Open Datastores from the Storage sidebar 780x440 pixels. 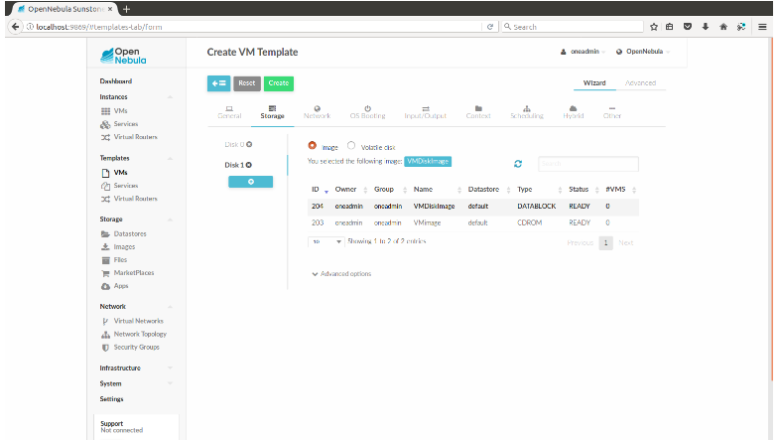click(x=130, y=233)
